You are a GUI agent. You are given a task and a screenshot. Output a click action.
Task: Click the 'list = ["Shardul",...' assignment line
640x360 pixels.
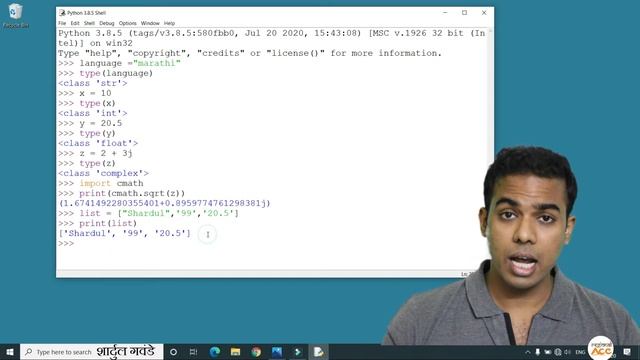coord(159,213)
